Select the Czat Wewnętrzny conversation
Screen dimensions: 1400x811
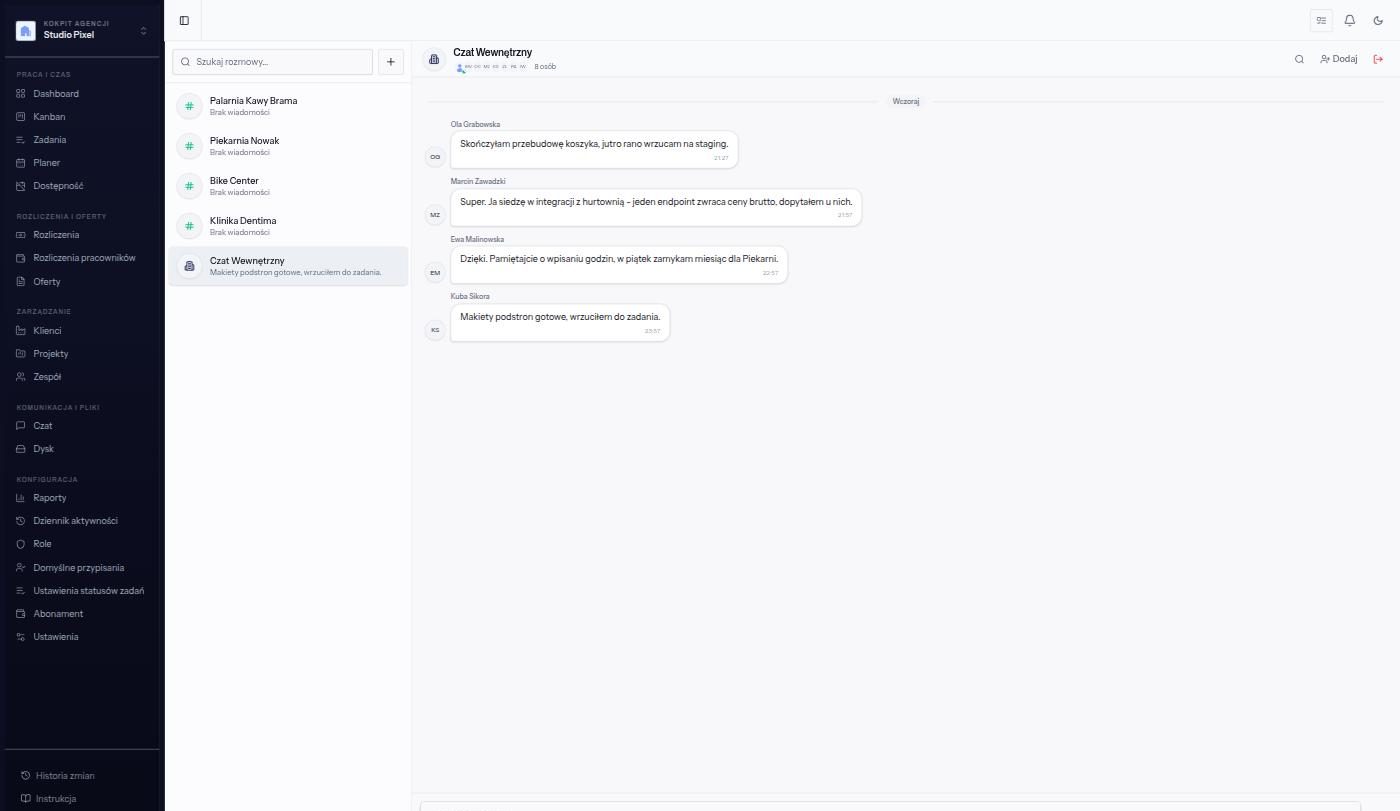tap(288, 266)
